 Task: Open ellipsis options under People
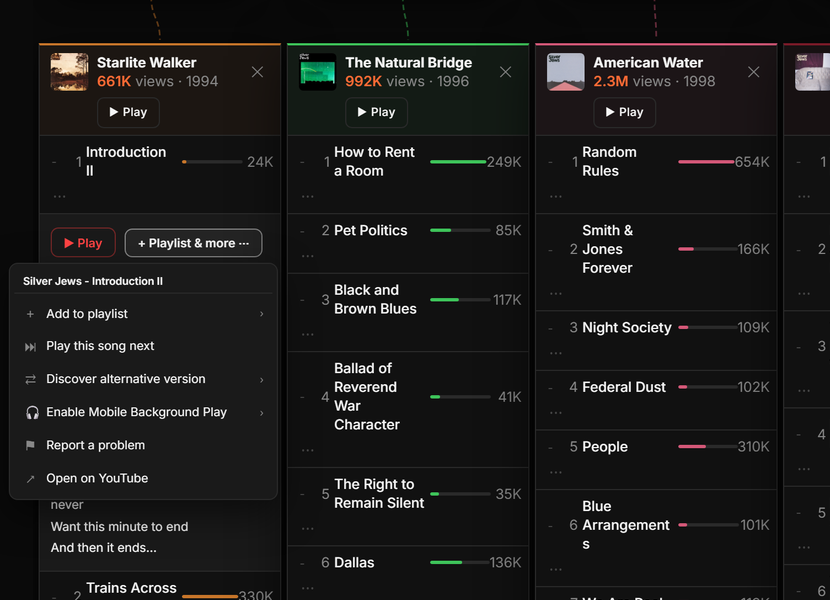pos(556,472)
